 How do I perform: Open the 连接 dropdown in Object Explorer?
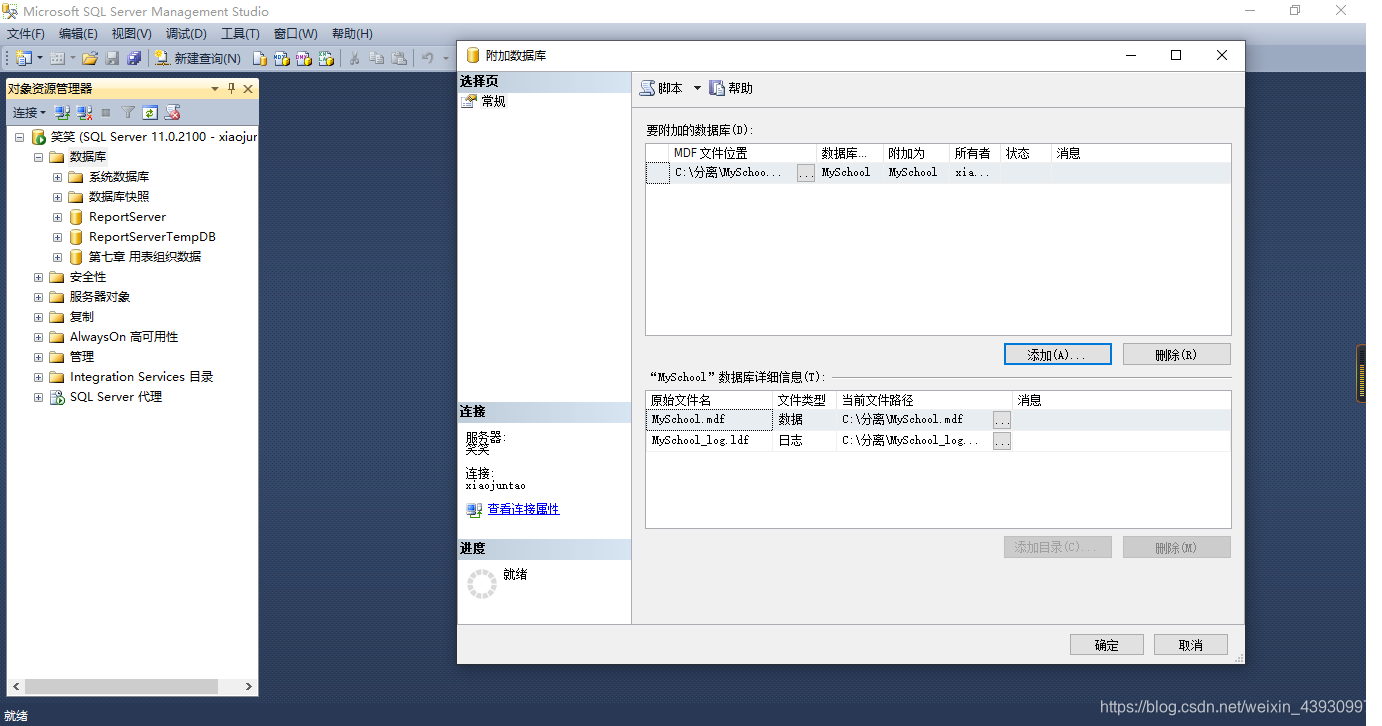click(x=29, y=112)
